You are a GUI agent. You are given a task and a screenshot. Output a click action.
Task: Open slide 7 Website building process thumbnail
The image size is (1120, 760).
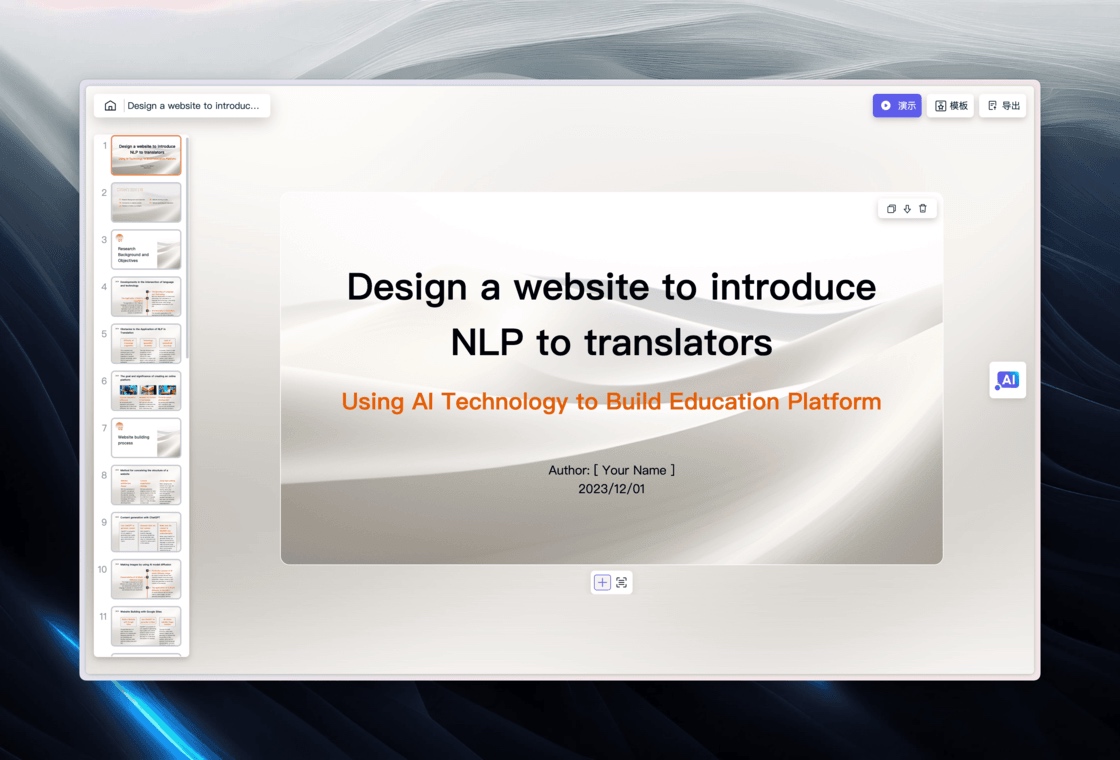click(x=146, y=438)
